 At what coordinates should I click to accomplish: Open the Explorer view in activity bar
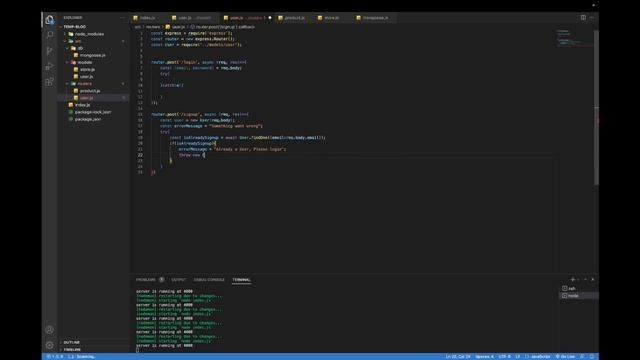coord(49,19)
